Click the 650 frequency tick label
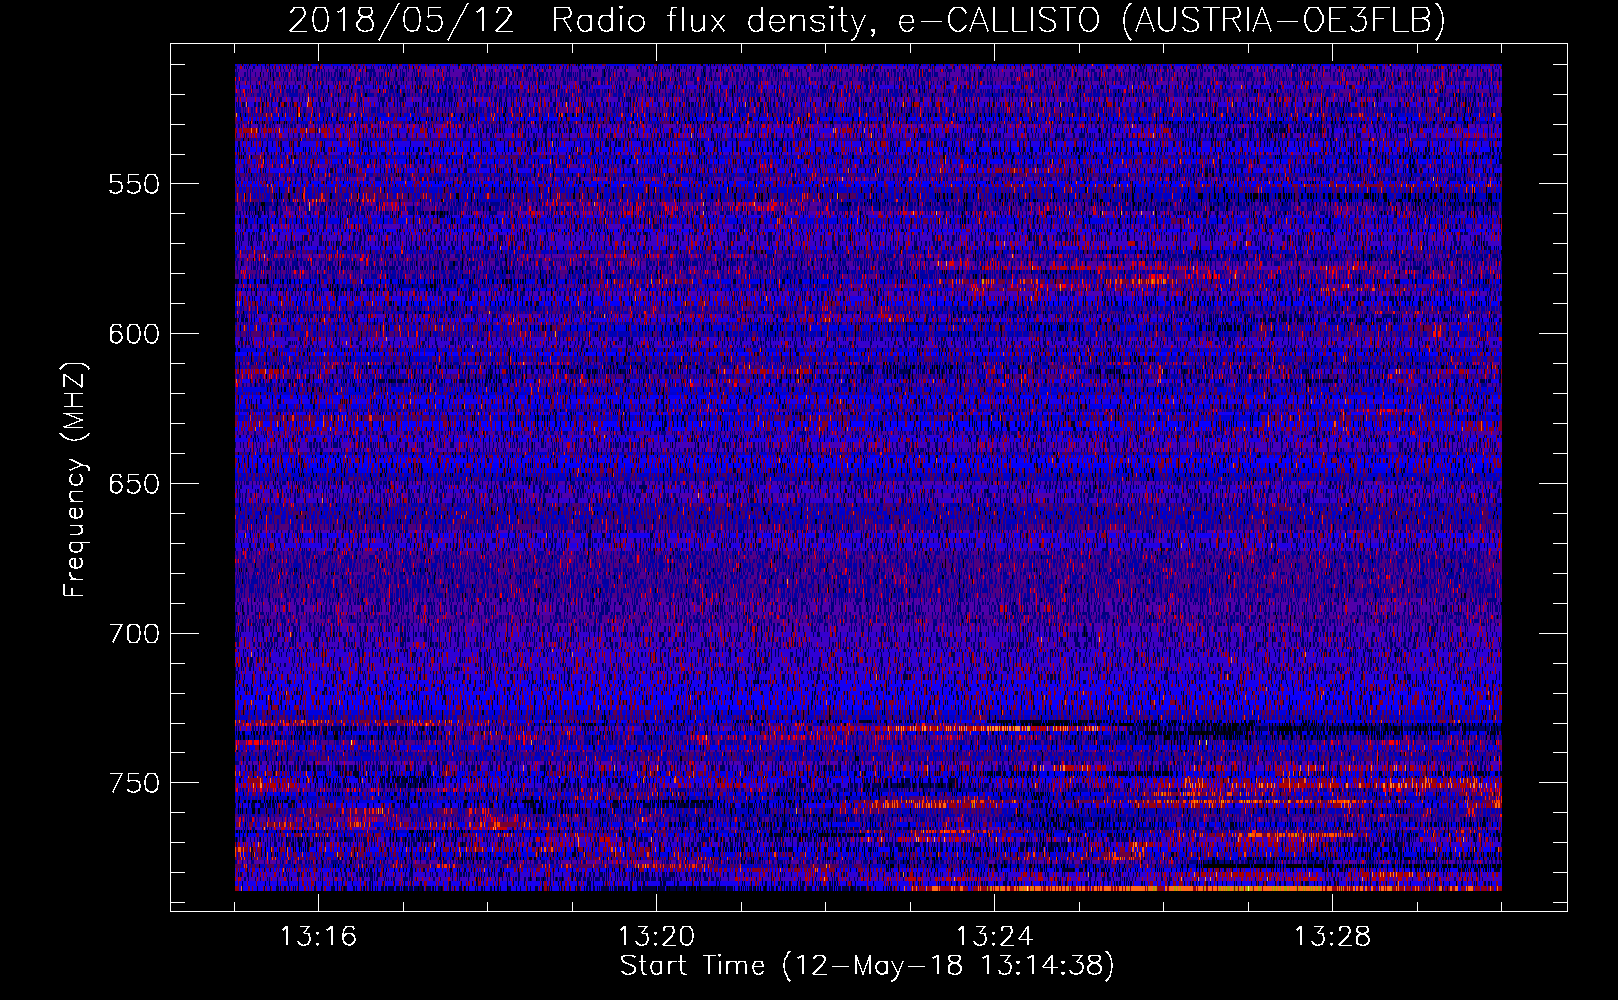 click(134, 484)
